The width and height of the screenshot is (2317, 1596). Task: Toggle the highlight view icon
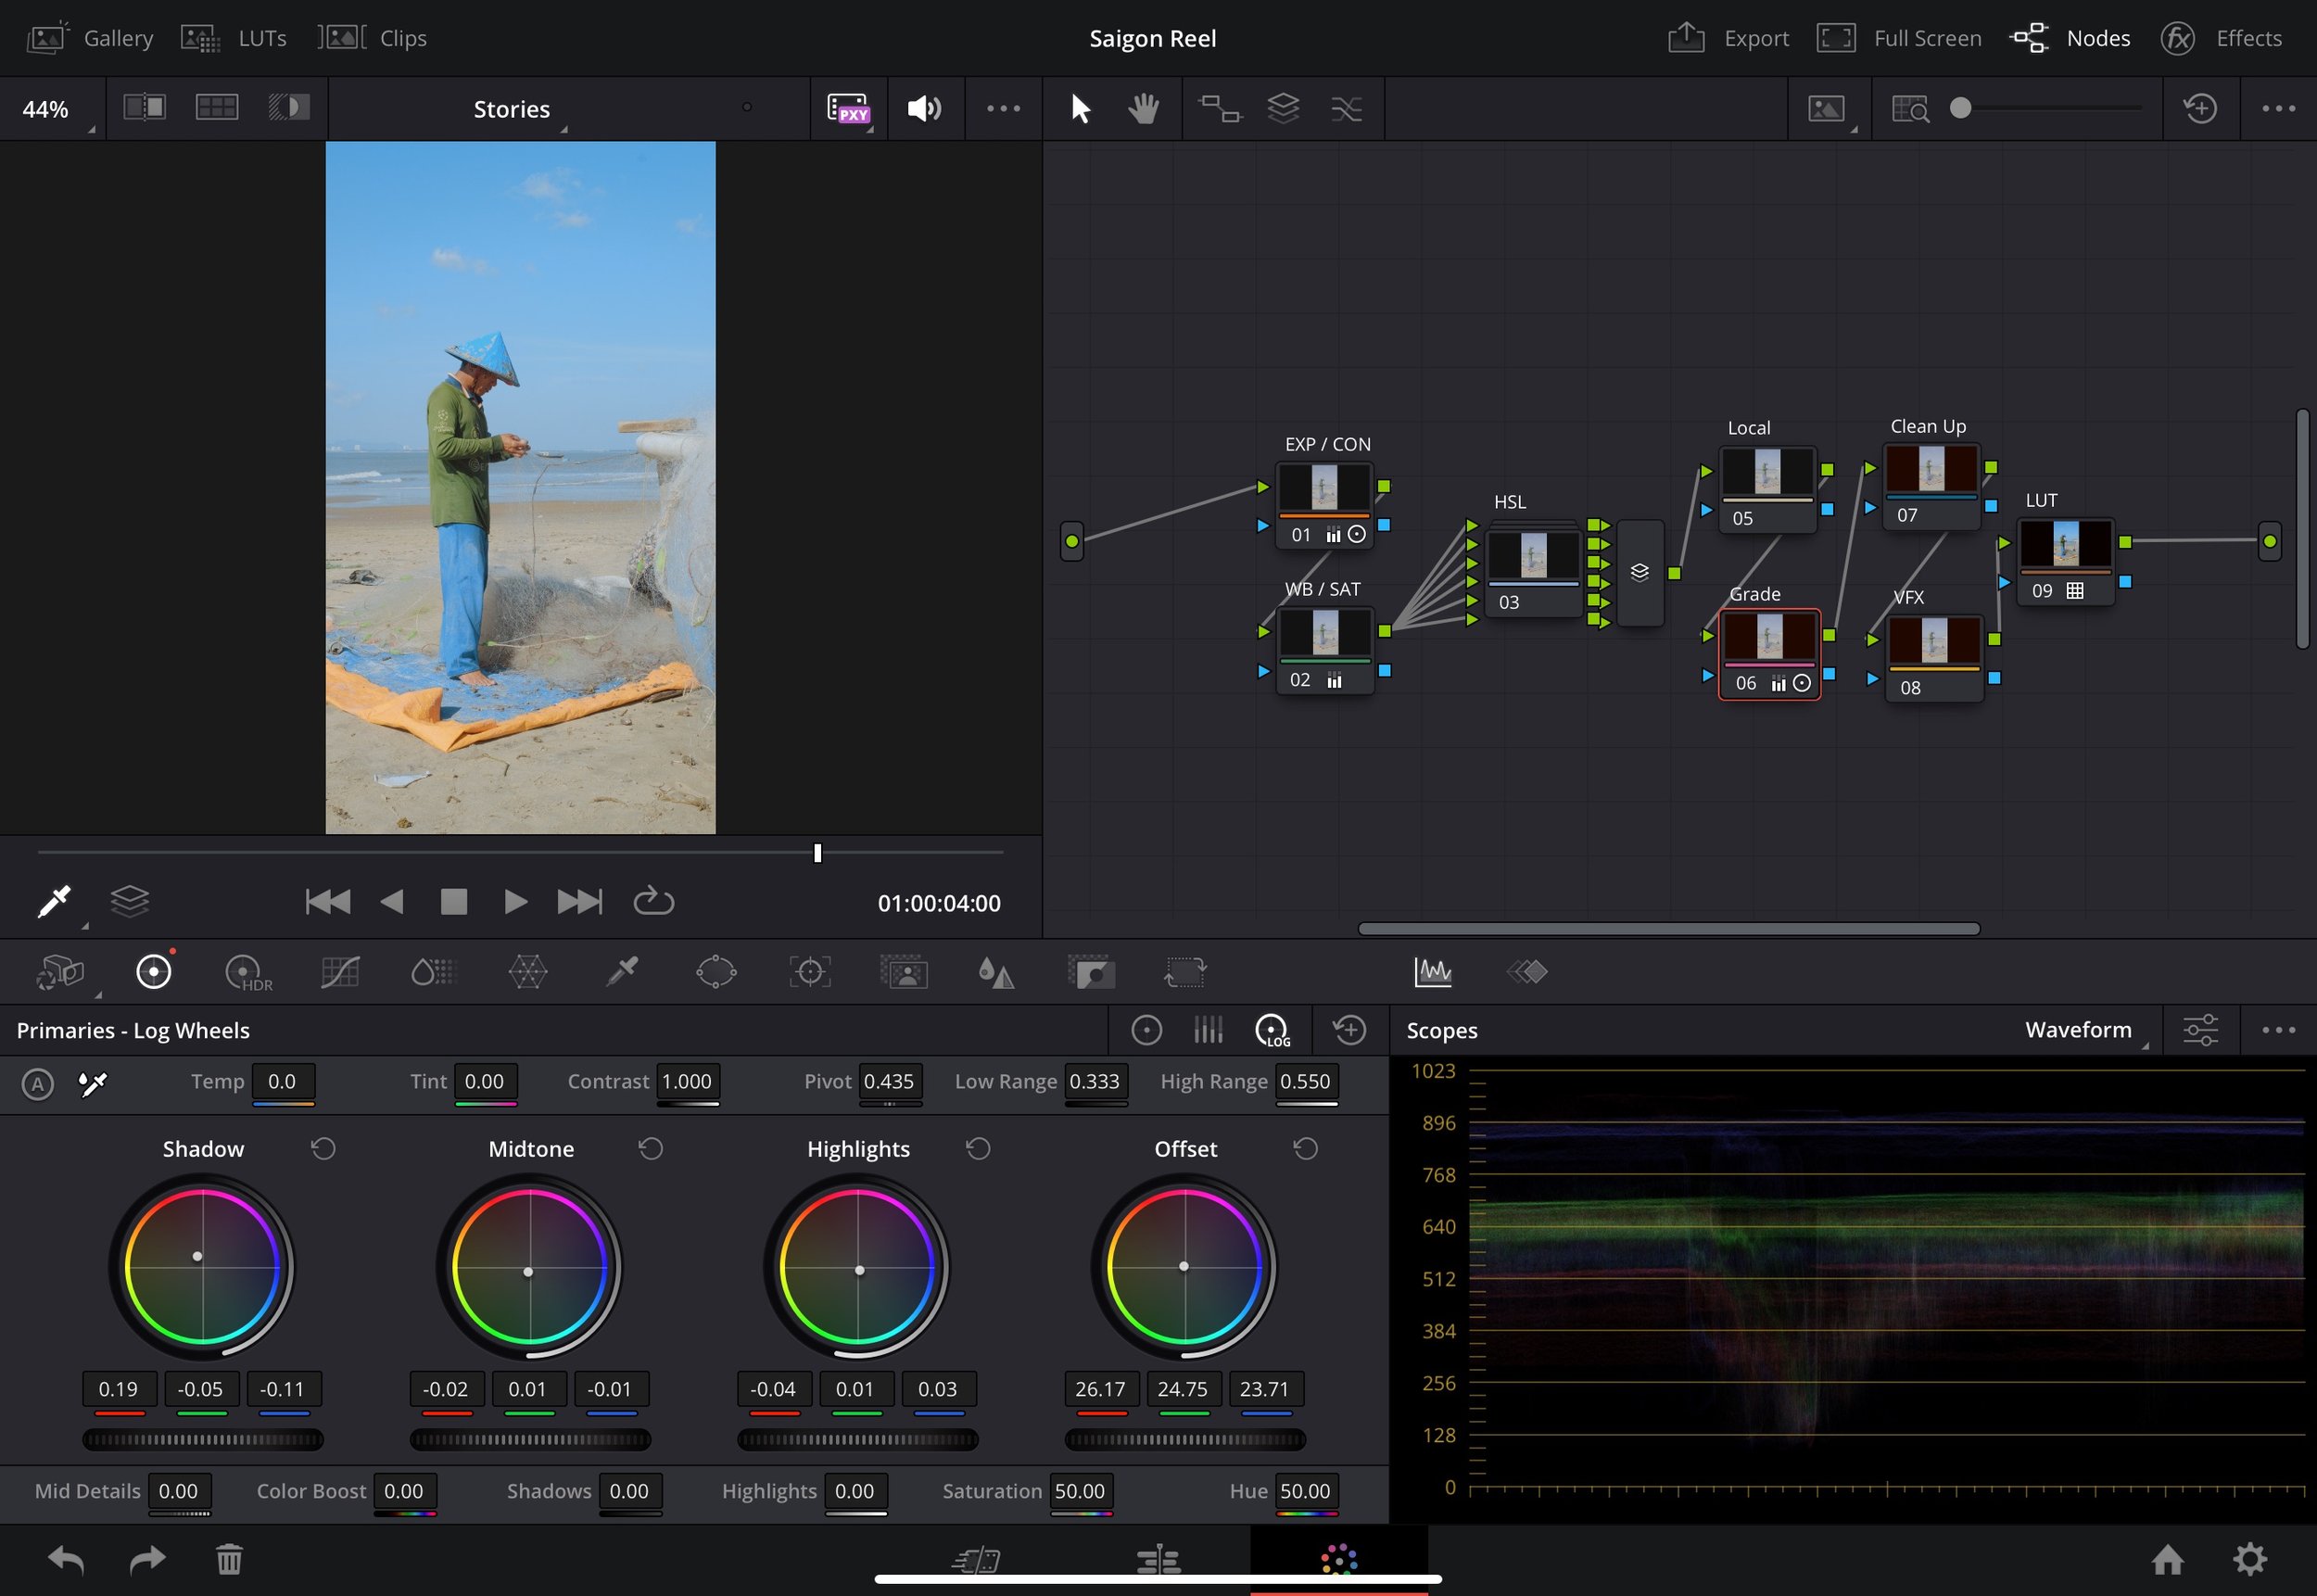289,107
